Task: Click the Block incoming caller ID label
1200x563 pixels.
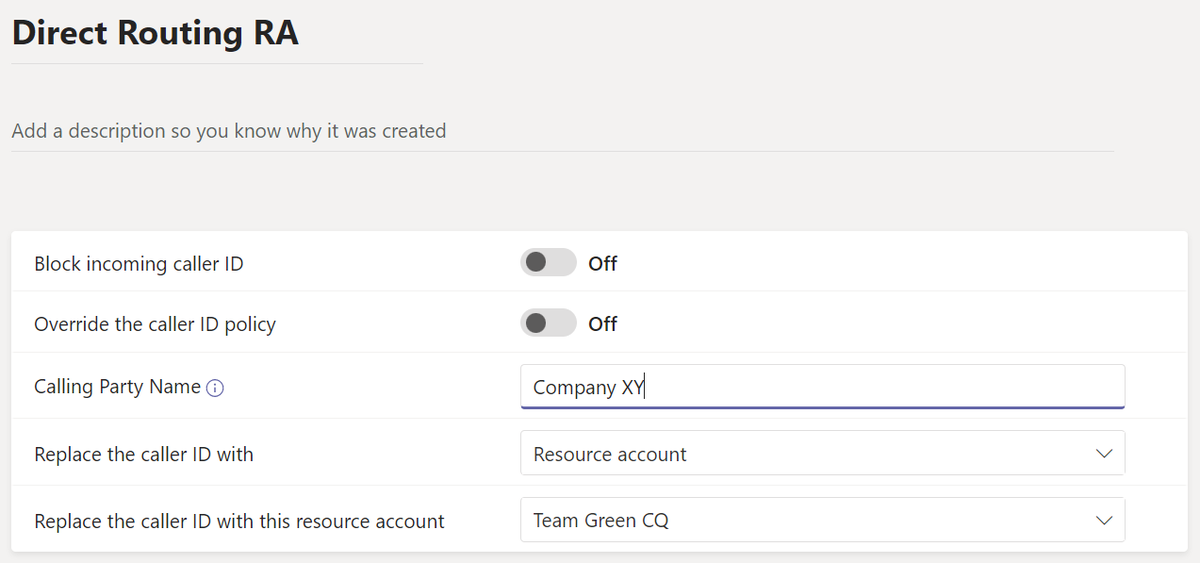Action: 139,264
